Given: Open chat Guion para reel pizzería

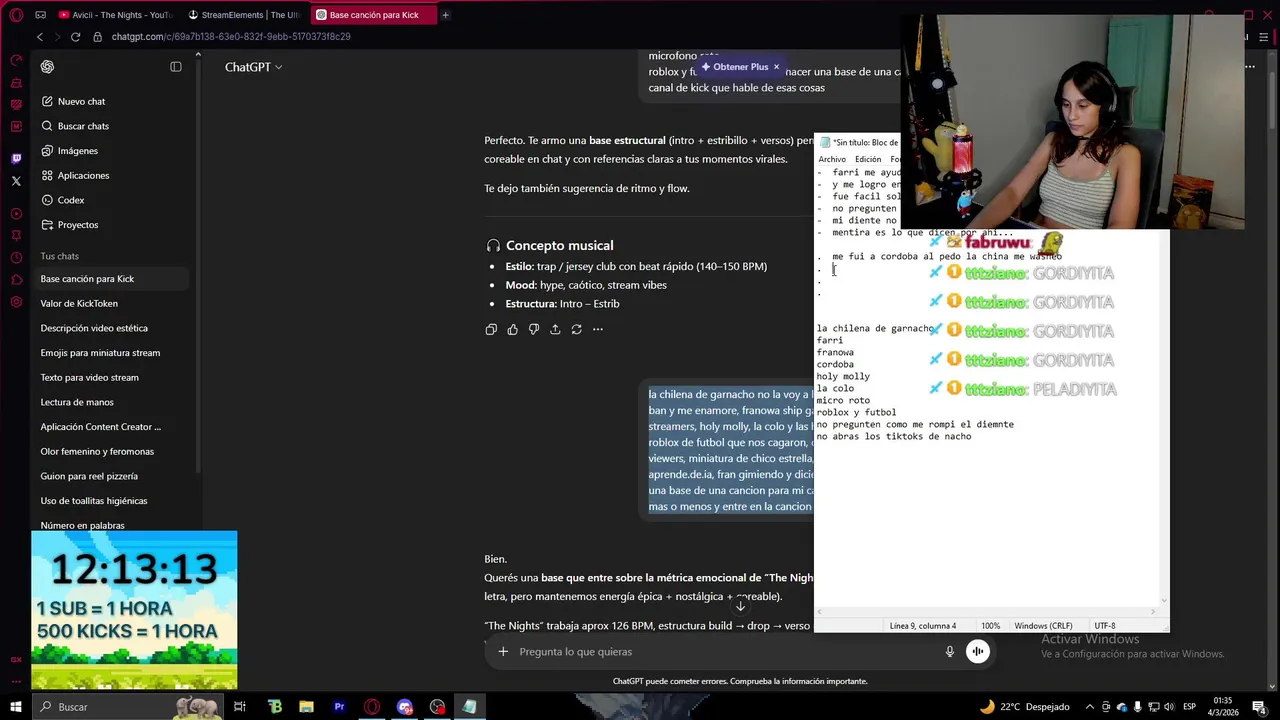Looking at the screenshot, I should (89, 476).
